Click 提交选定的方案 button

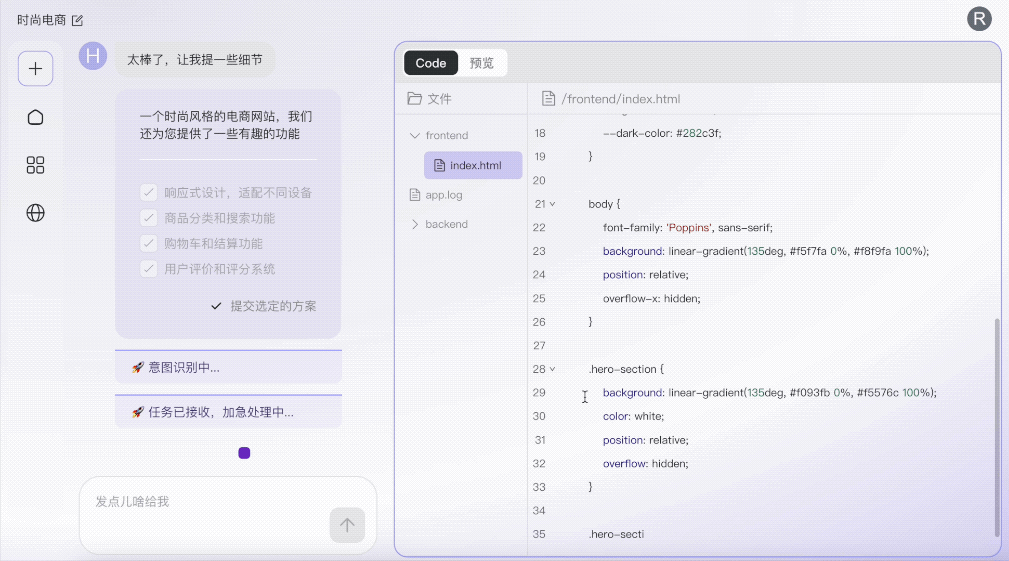point(264,306)
